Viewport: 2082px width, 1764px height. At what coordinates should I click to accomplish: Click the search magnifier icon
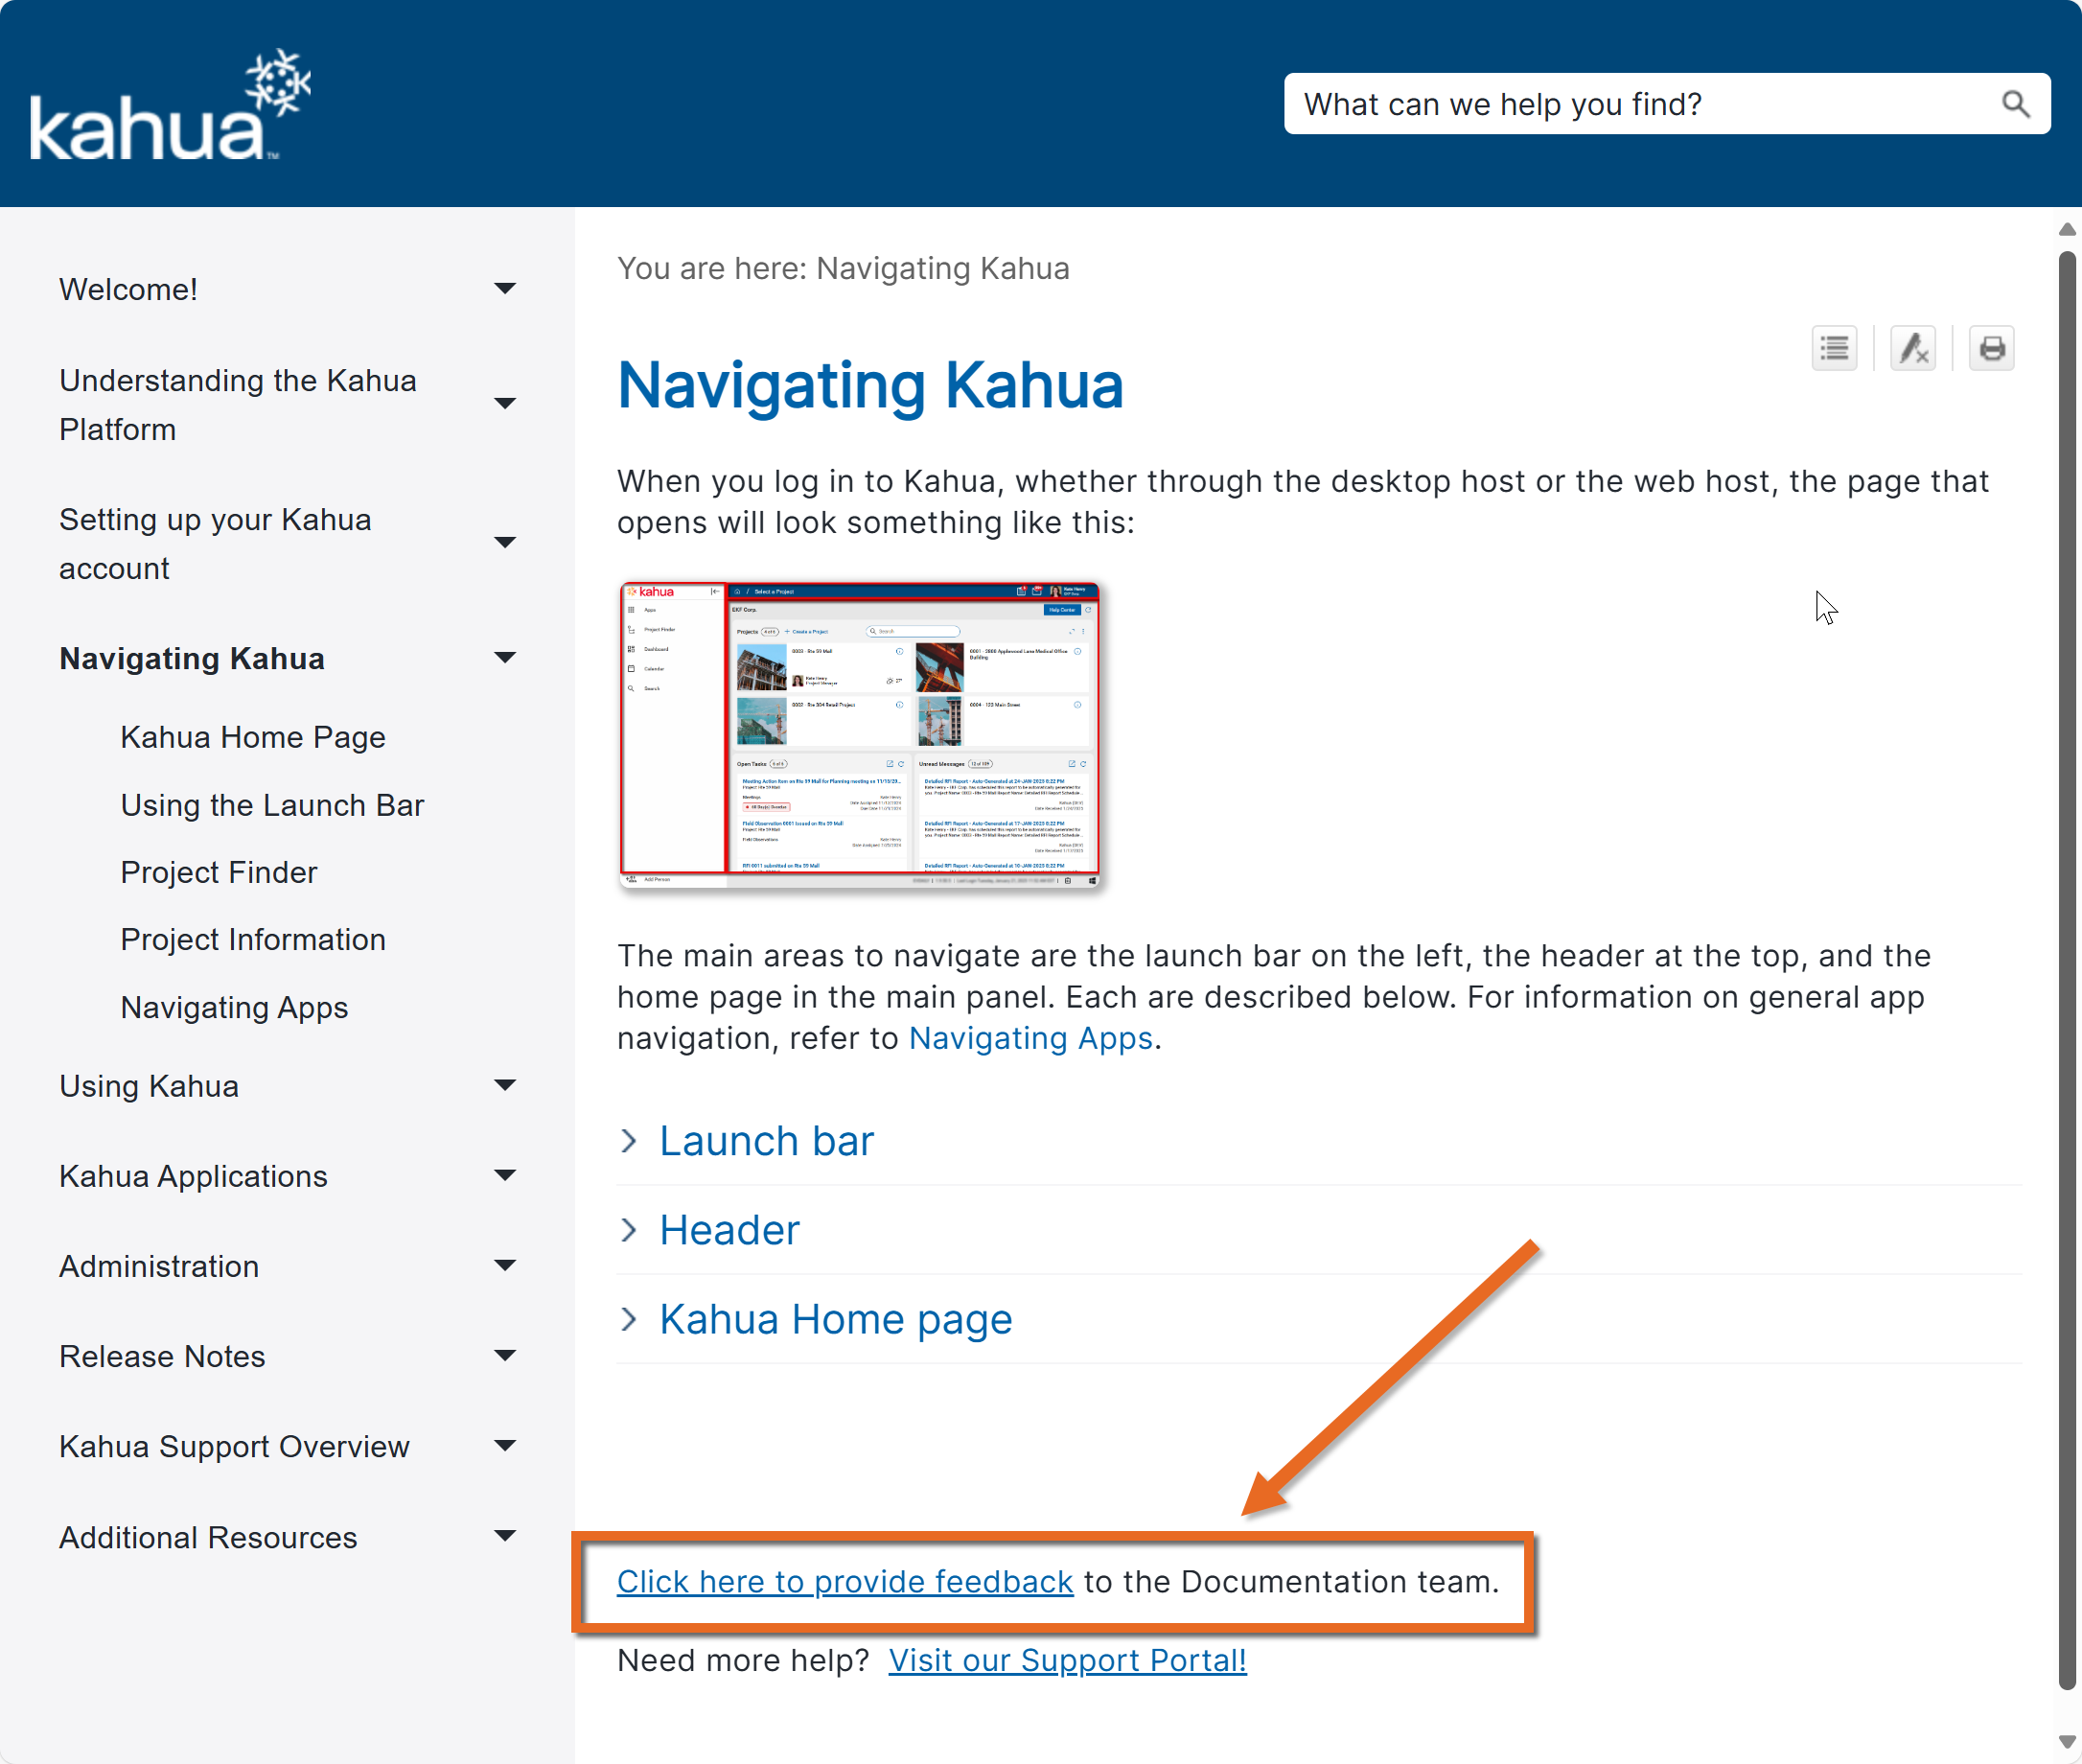click(2015, 104)
